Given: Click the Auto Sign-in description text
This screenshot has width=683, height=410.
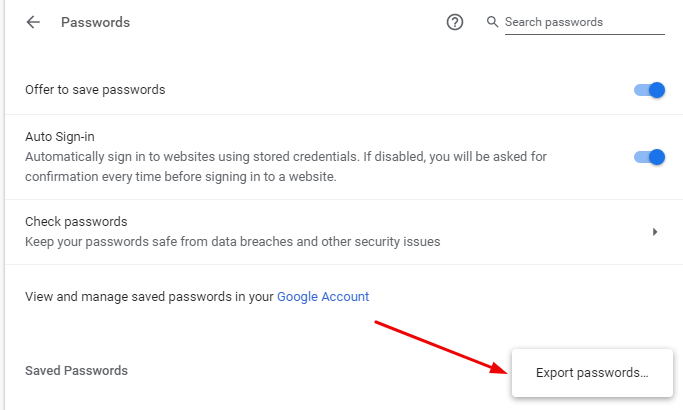Looking at the screenshot, I should pyautogui.click(x=286, y=167).
